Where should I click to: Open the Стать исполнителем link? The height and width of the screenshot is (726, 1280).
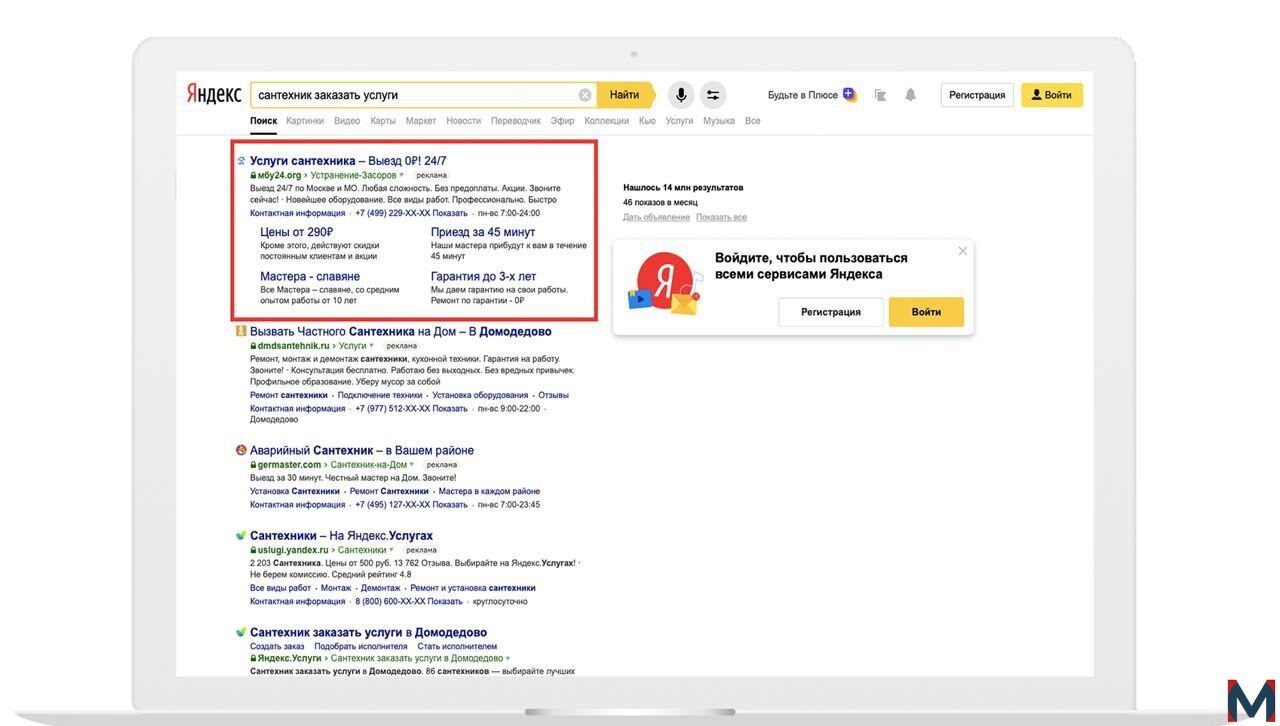(457, 646)
